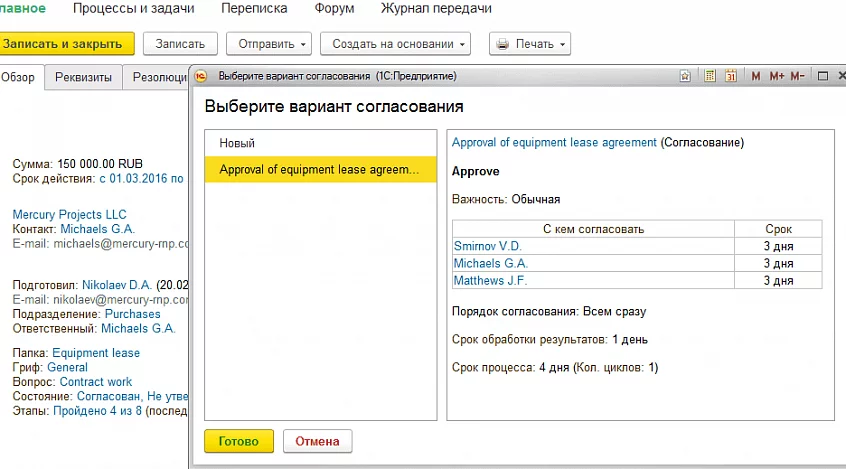Open Matthews J.F. approver link
846x469 pixels.
pyautogui.click(x=490, y=281)
